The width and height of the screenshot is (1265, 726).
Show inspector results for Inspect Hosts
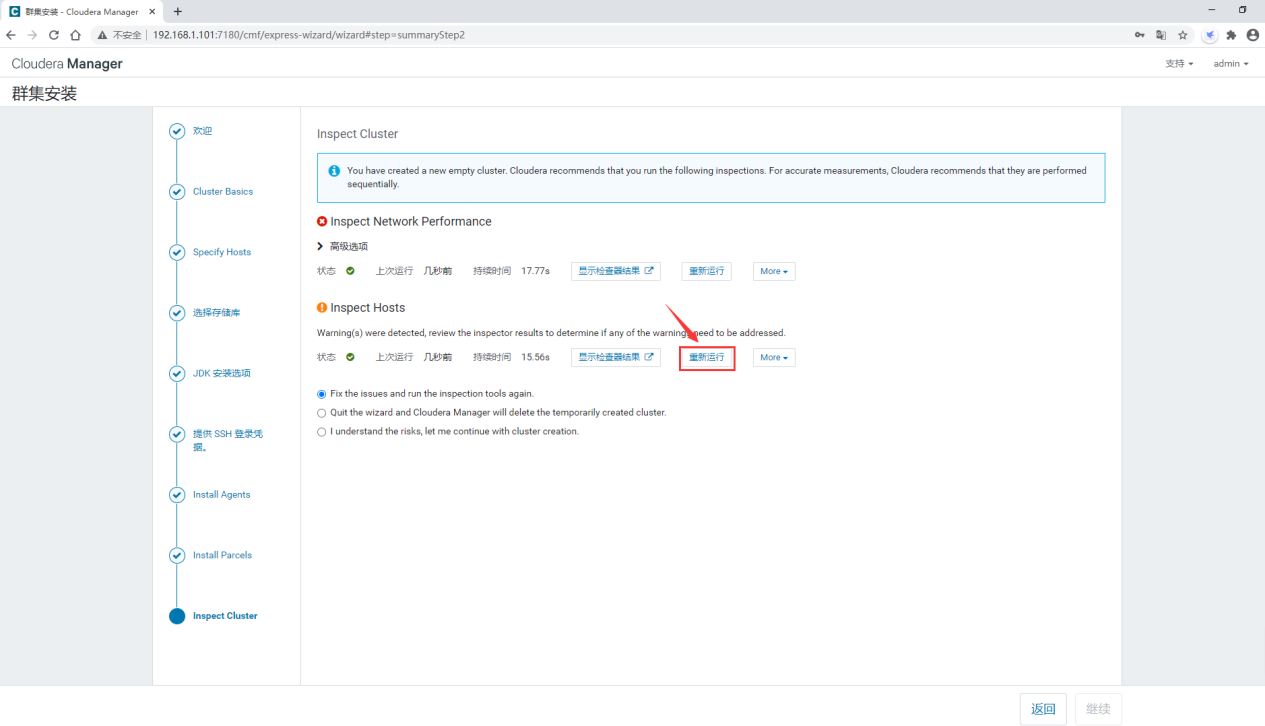click(616, 357)
